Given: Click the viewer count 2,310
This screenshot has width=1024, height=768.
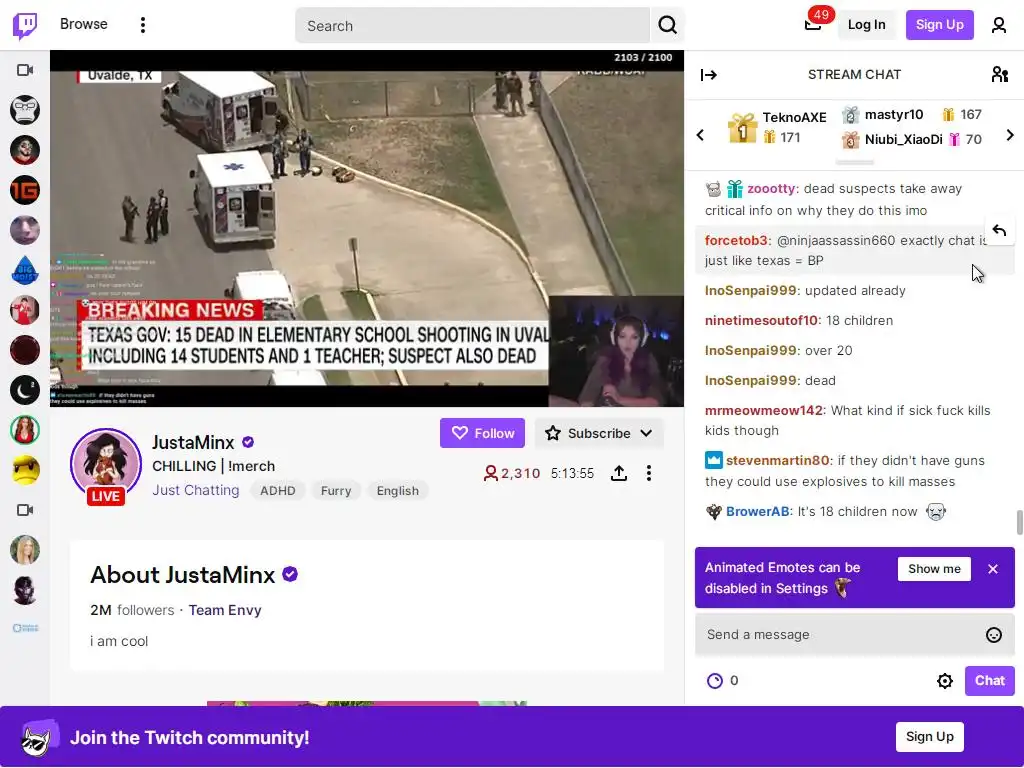Looking at the screenshot, I should pyautogui.click(x=512, y=473).
